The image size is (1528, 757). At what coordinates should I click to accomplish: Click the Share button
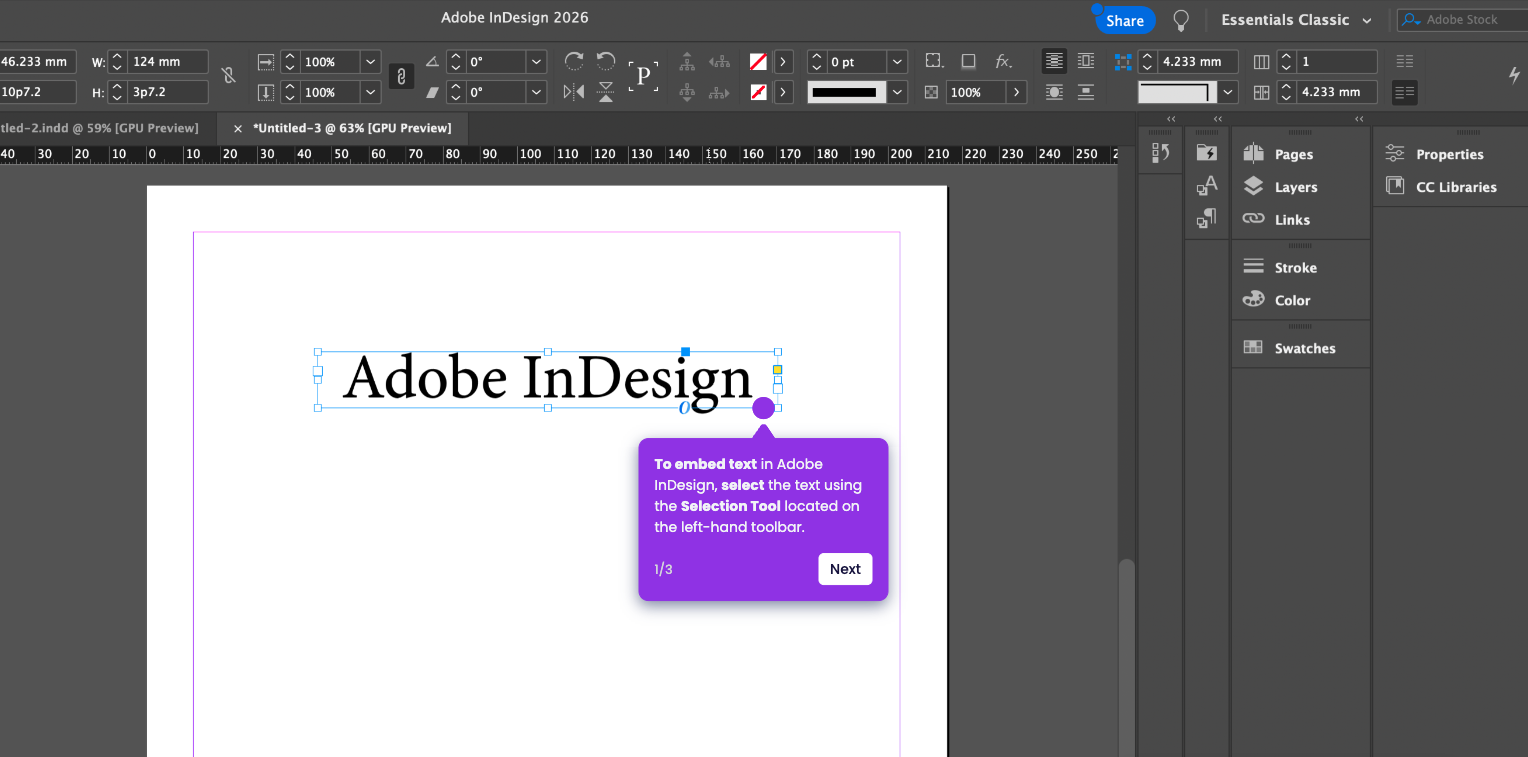coord(1125,21)
